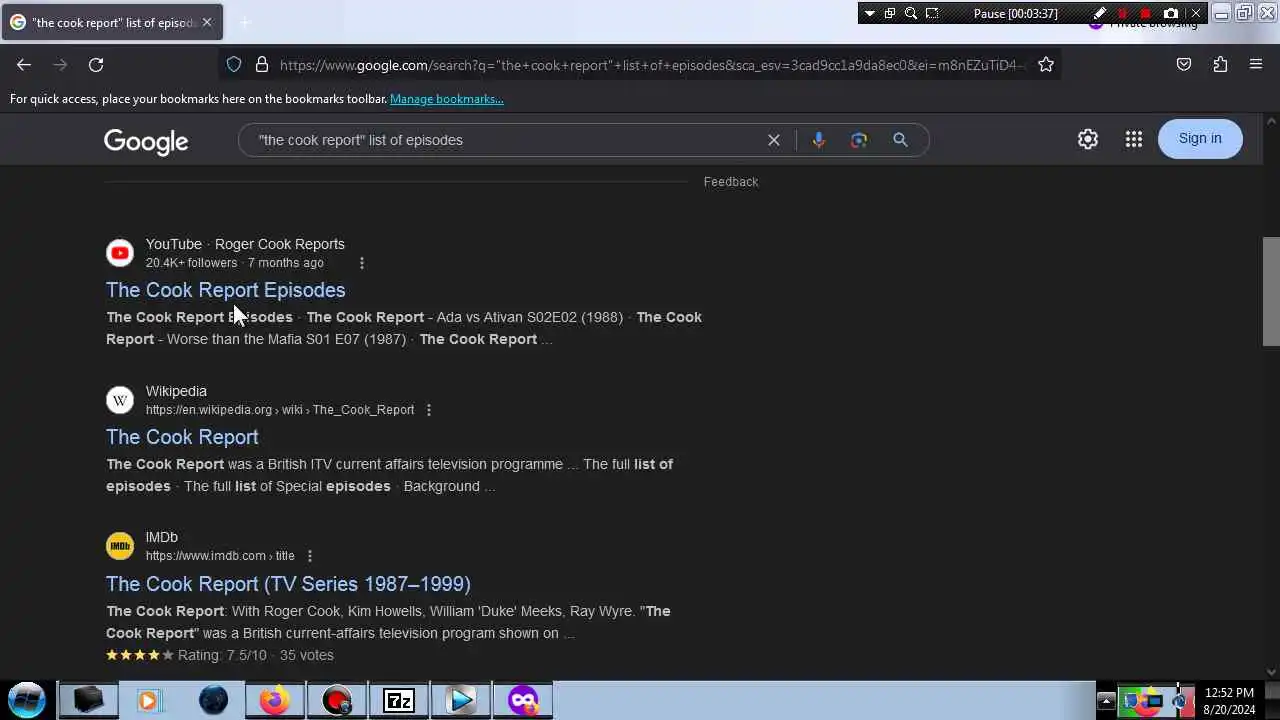Show site security padlock information
1280x720 pixels.
point(262,65)
